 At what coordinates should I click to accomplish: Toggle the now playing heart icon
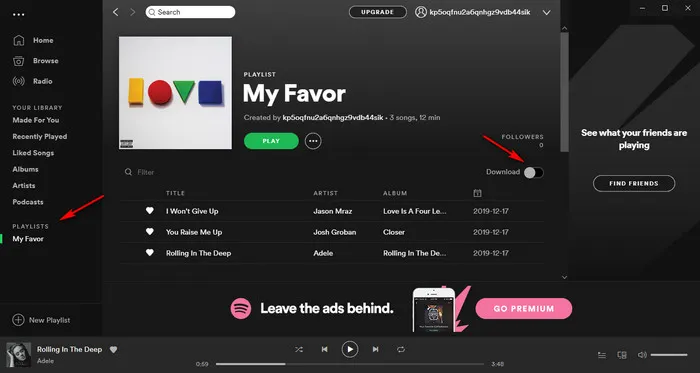[x=113, y=350]
